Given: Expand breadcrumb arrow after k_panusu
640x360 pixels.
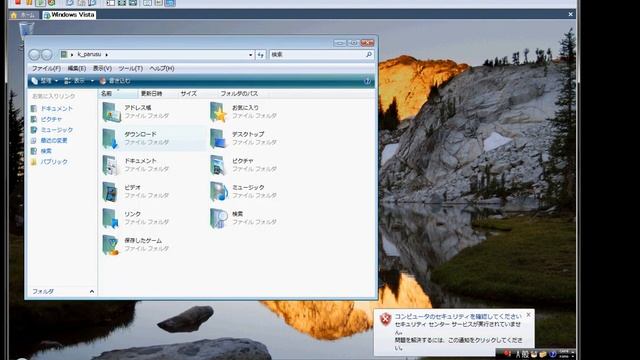Looking at the screenshot, I should click(x=107, y=54).
